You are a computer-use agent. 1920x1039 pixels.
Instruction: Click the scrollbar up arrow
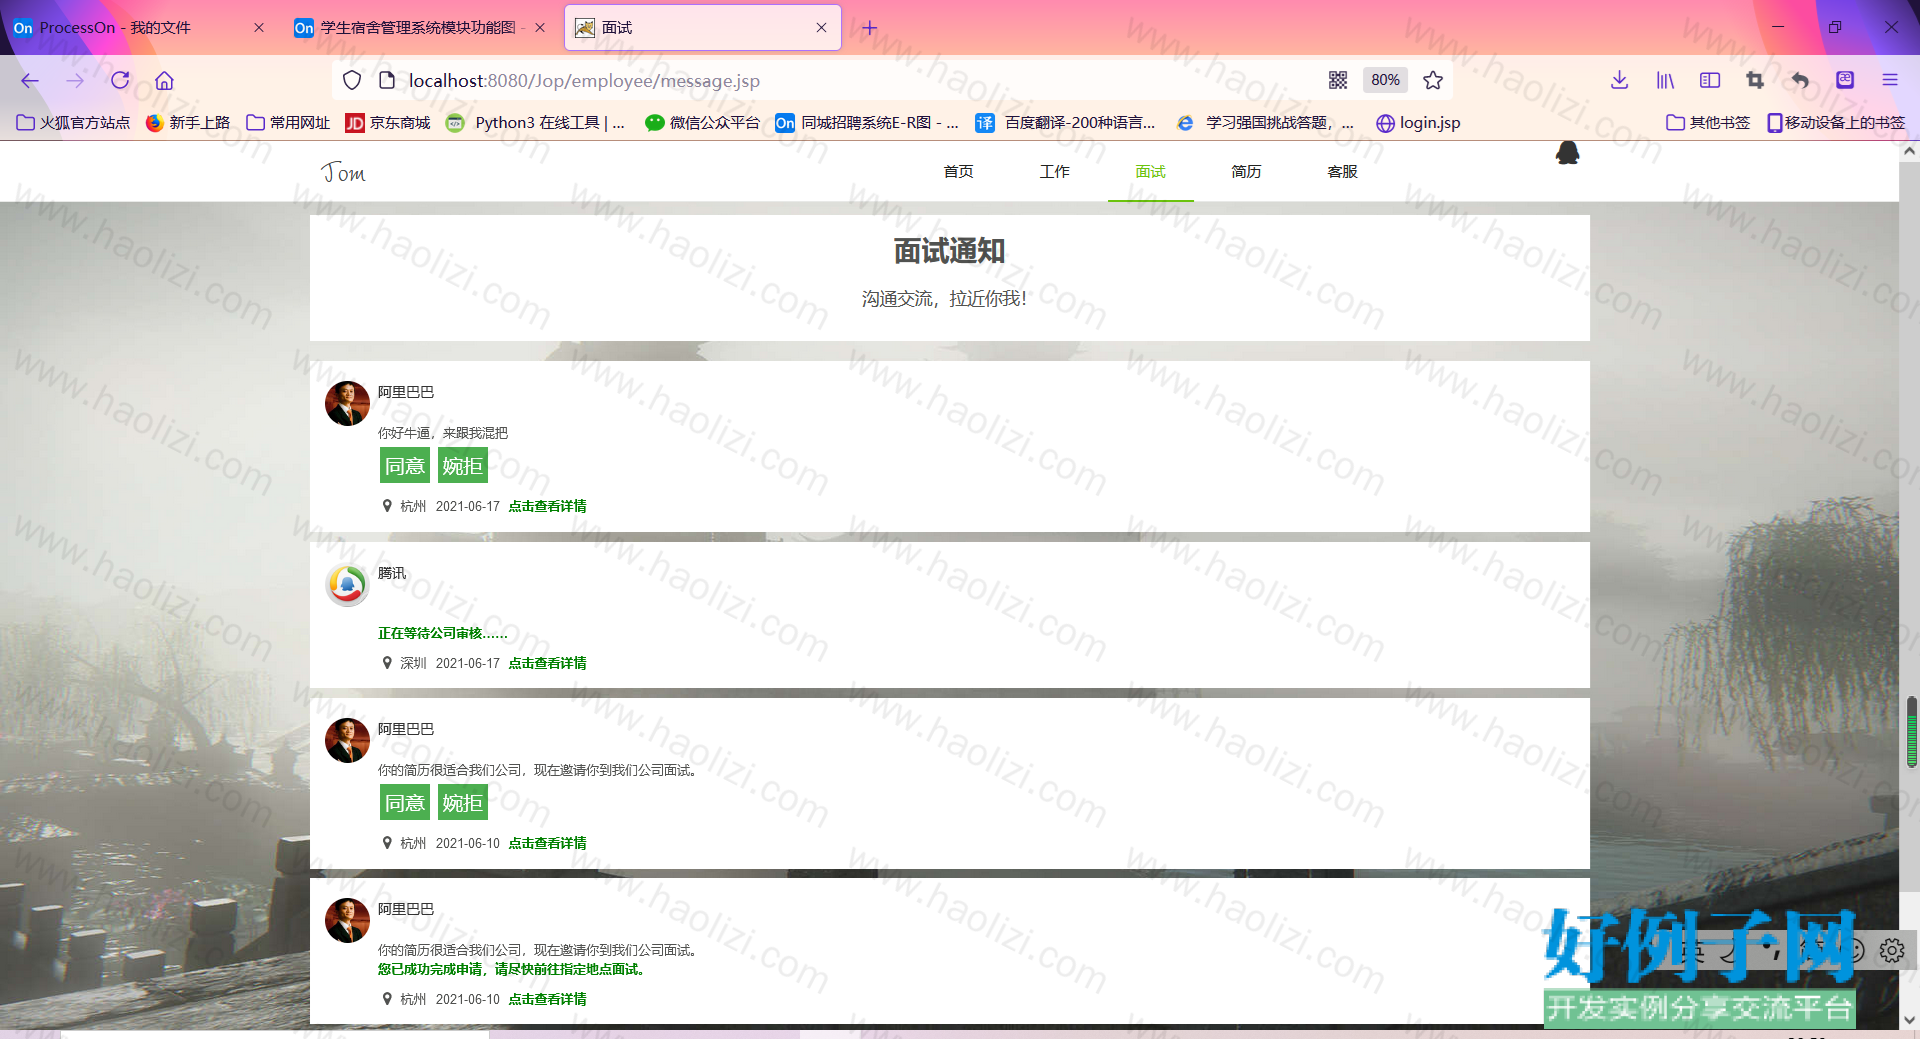pos(1909,152)
